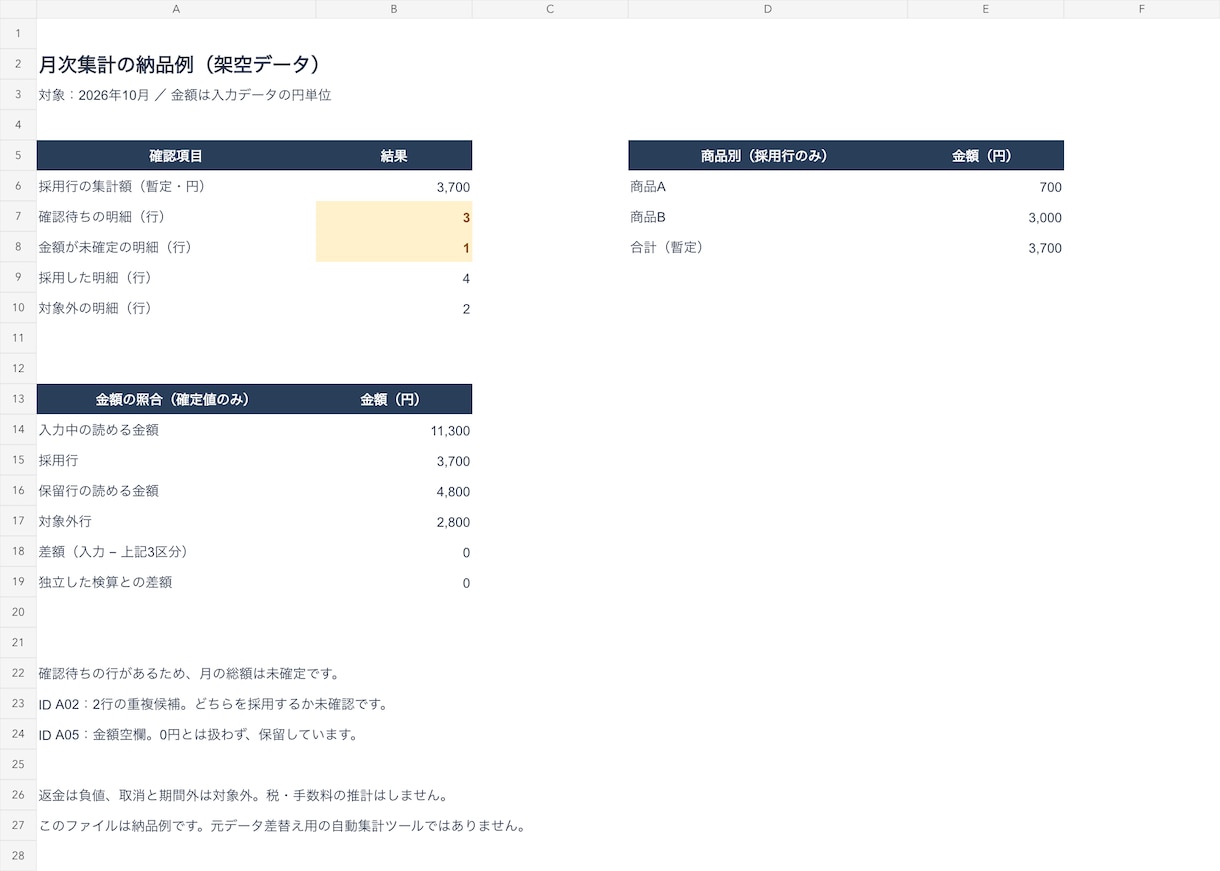This screenshot has height=871, width=1220.
Task: Click the 0 value beside 差額（入力 − 上記3区分）
Action: (394, 552)
